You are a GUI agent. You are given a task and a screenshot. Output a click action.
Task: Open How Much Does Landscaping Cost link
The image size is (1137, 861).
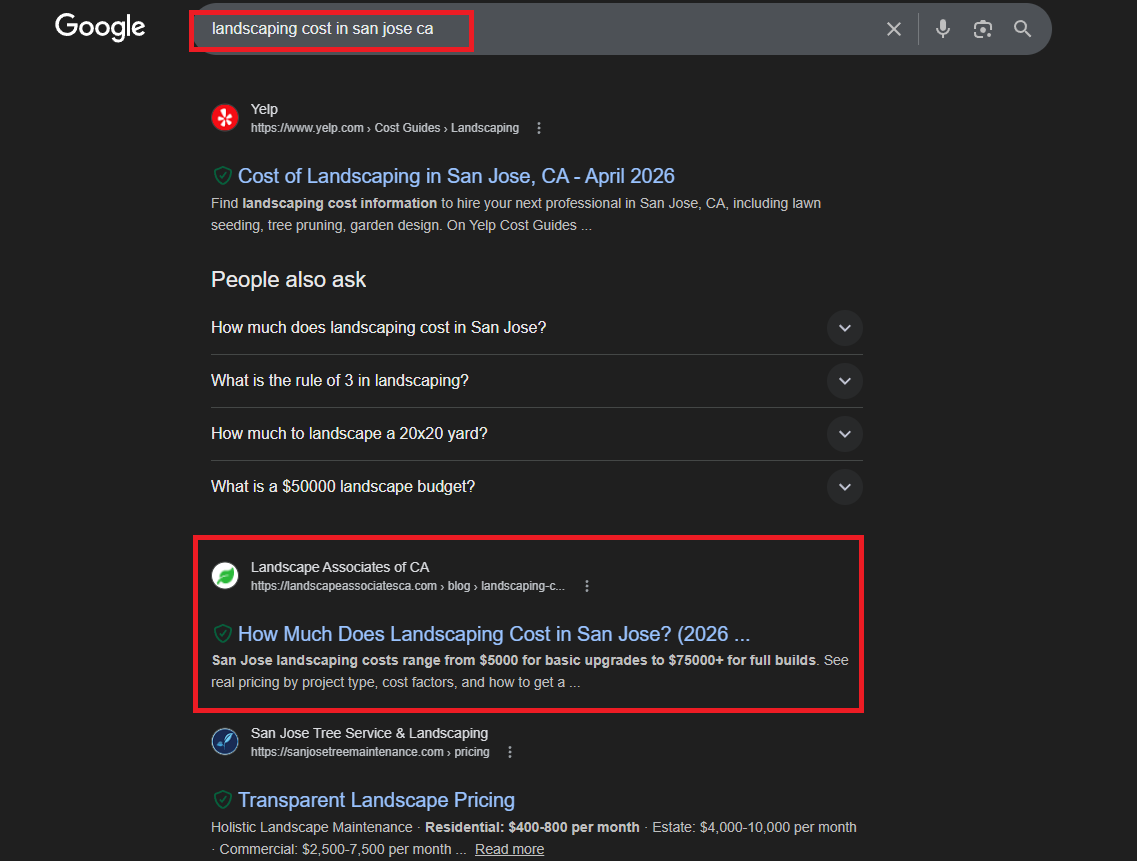coord(494,634)
